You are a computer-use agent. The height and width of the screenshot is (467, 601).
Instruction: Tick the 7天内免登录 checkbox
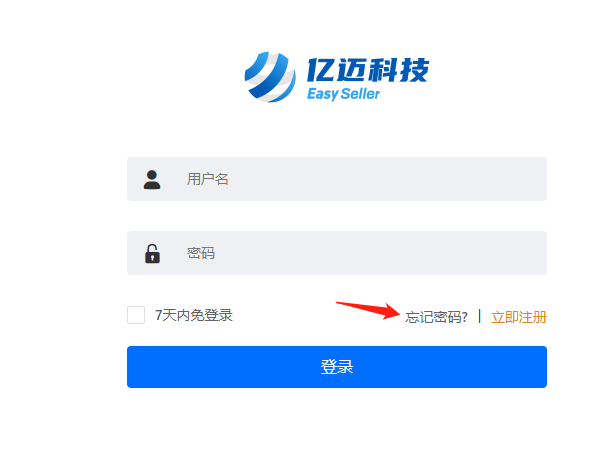136,315
